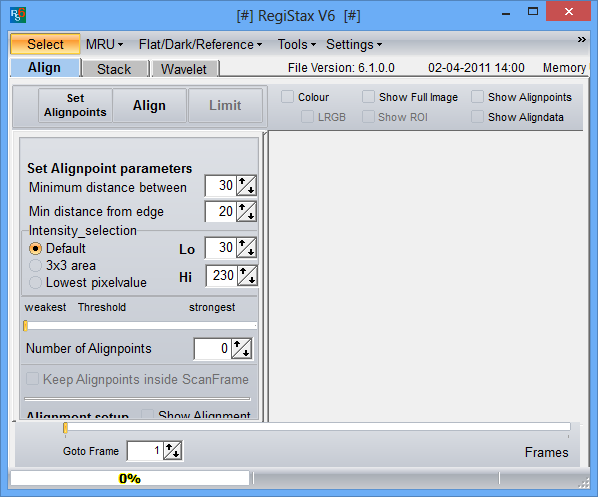598x497 pixels.
Task: Switch to the Stack tab
Action: tap(114, 69)
